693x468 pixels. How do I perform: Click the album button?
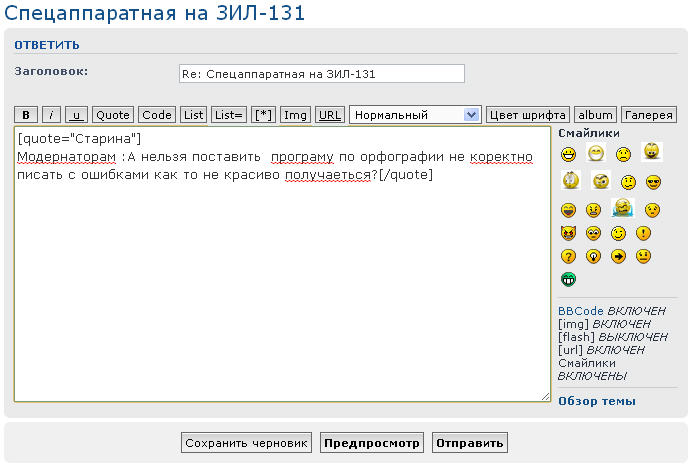tap(595, 115)
